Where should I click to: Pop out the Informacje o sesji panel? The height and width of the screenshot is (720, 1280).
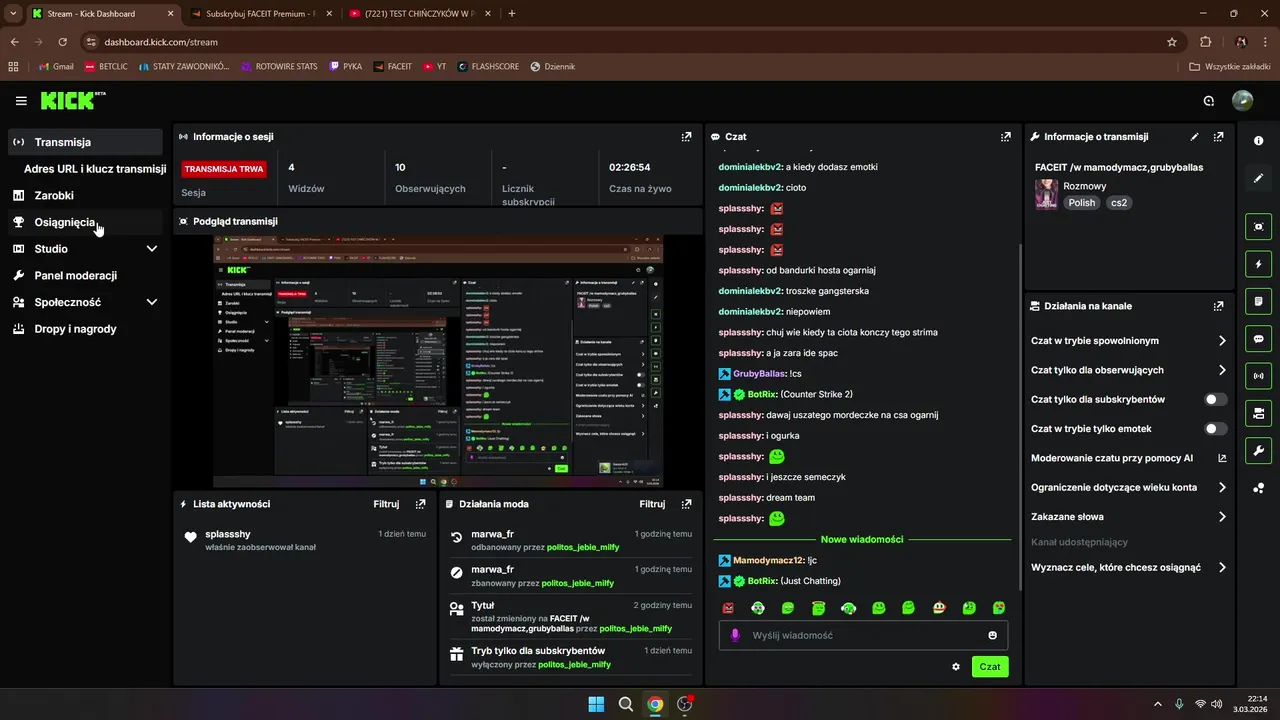(x=686, y=137)
